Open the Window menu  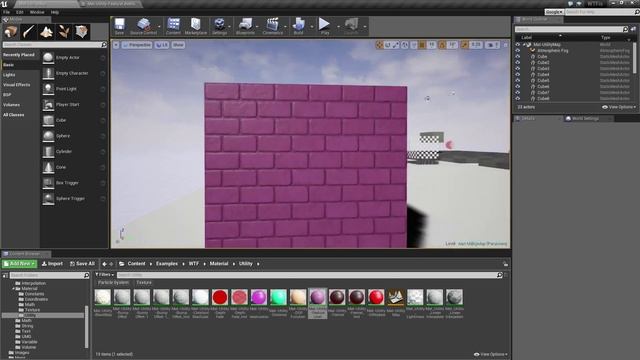[x=37, y=12]
